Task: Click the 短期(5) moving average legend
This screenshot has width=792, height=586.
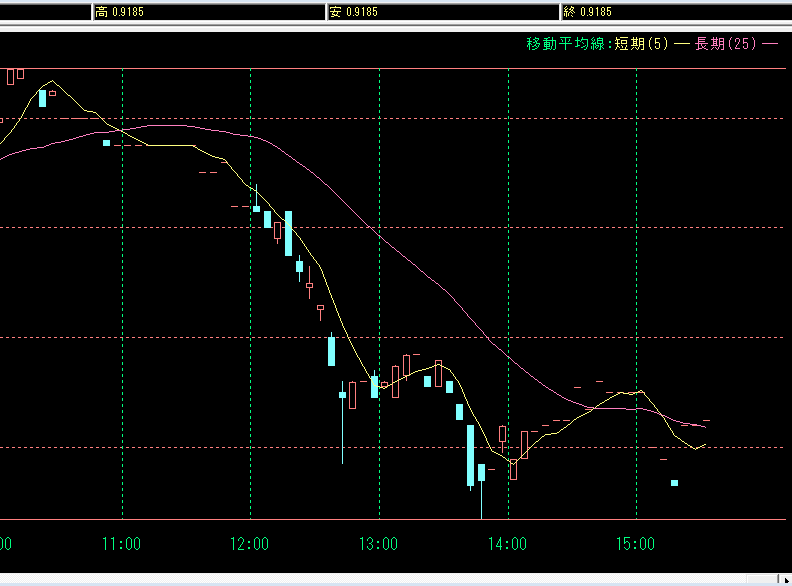Action: point(652,44)
